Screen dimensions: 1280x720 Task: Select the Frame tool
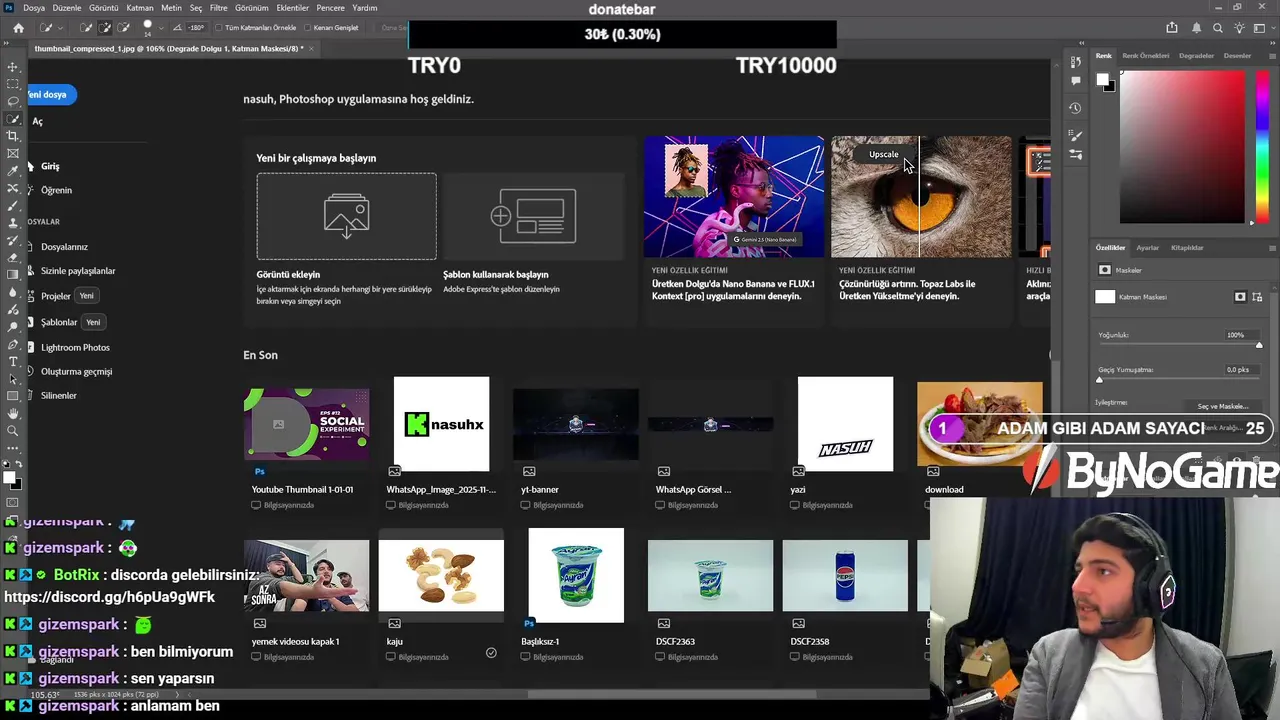coord(13,153)
